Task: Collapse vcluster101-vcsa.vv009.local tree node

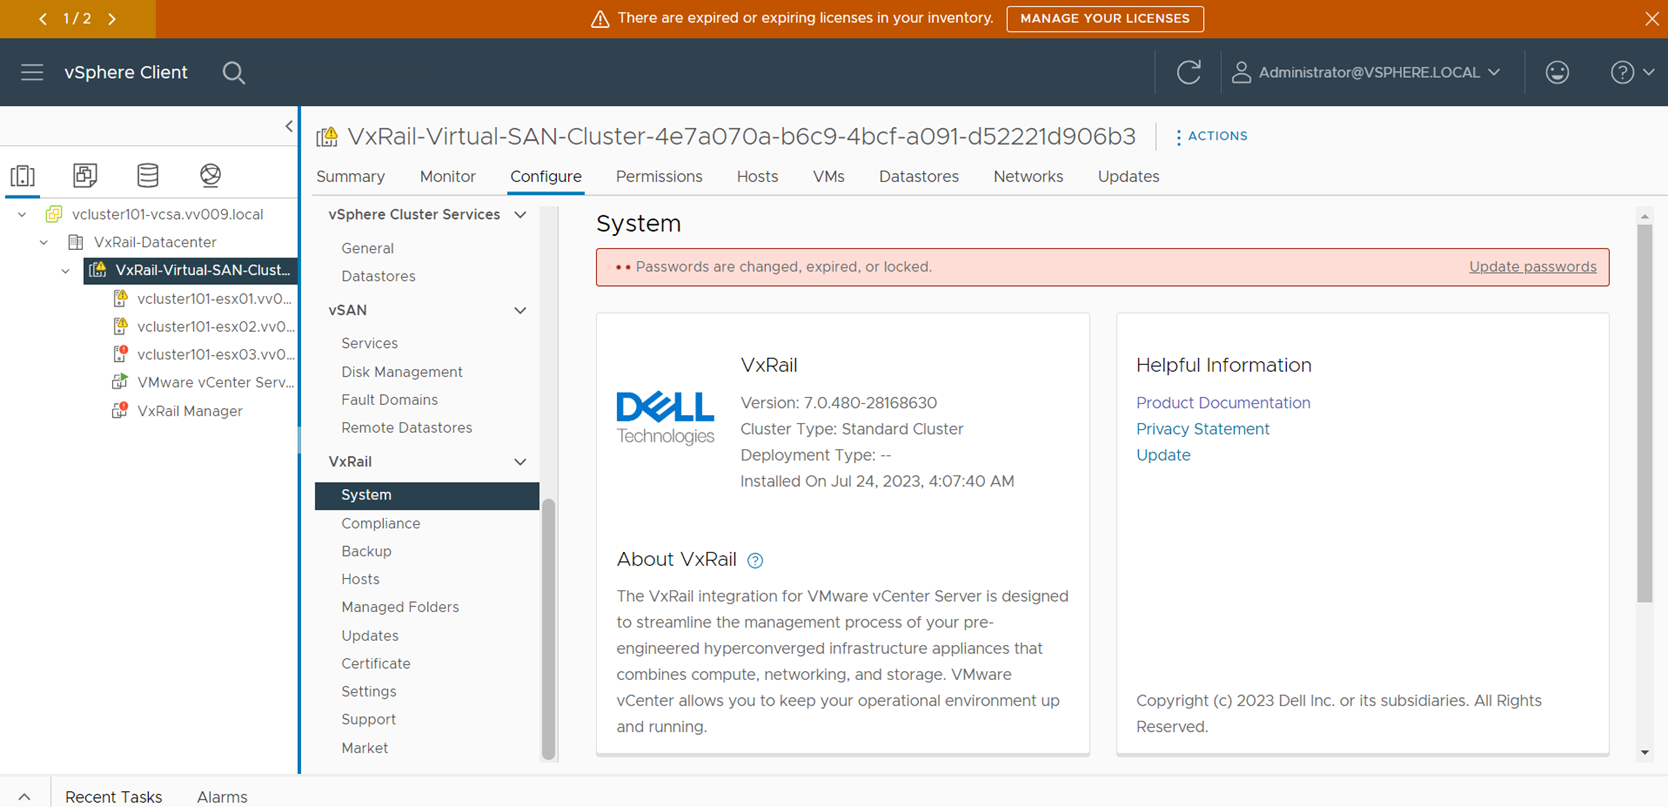Action: pyautogui.click(x=22, y=214)
